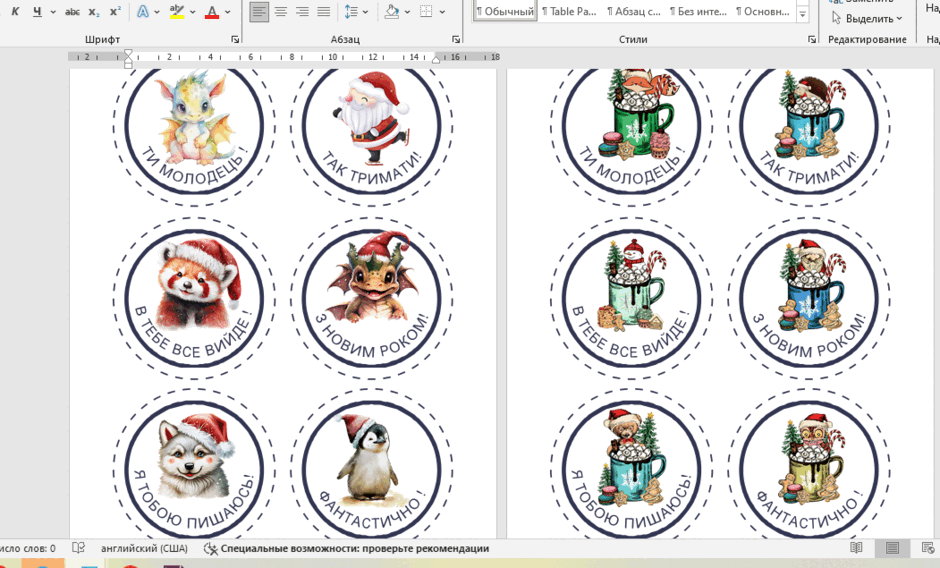Justify paragraph text alignment

tap(324, 11)
